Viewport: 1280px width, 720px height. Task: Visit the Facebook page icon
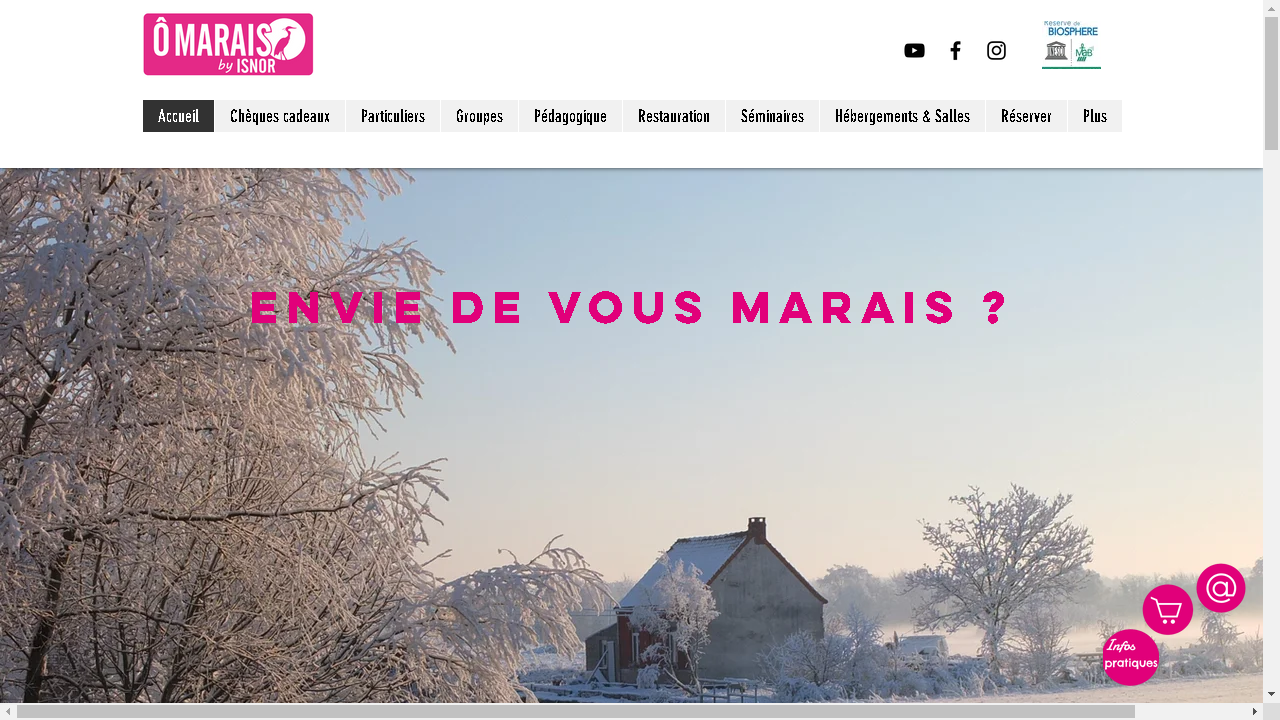pos(955,51)
